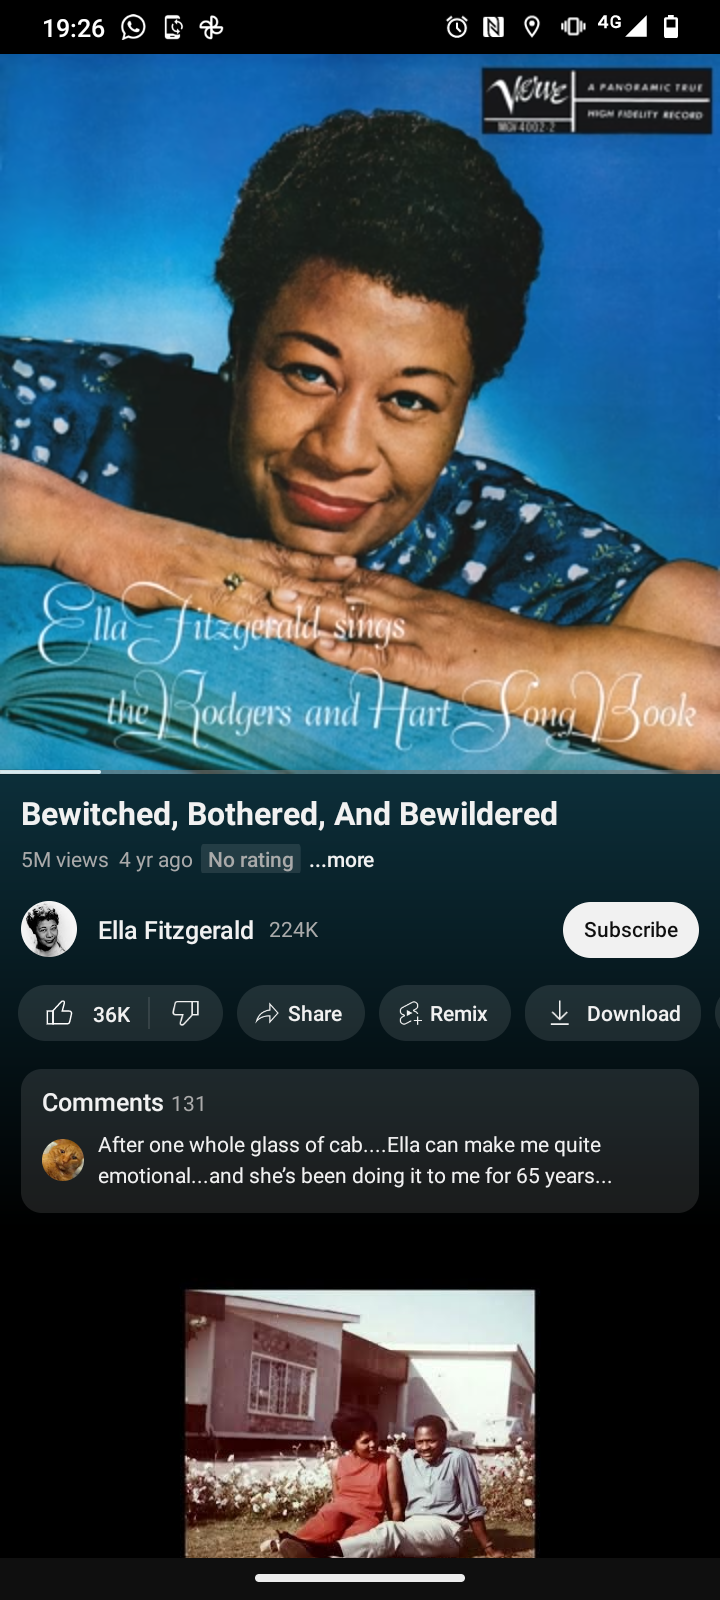The height and width of the screenshot is (1600, 720).
Task: Tap the album cover video player
Action: click(x=360, y=412)
